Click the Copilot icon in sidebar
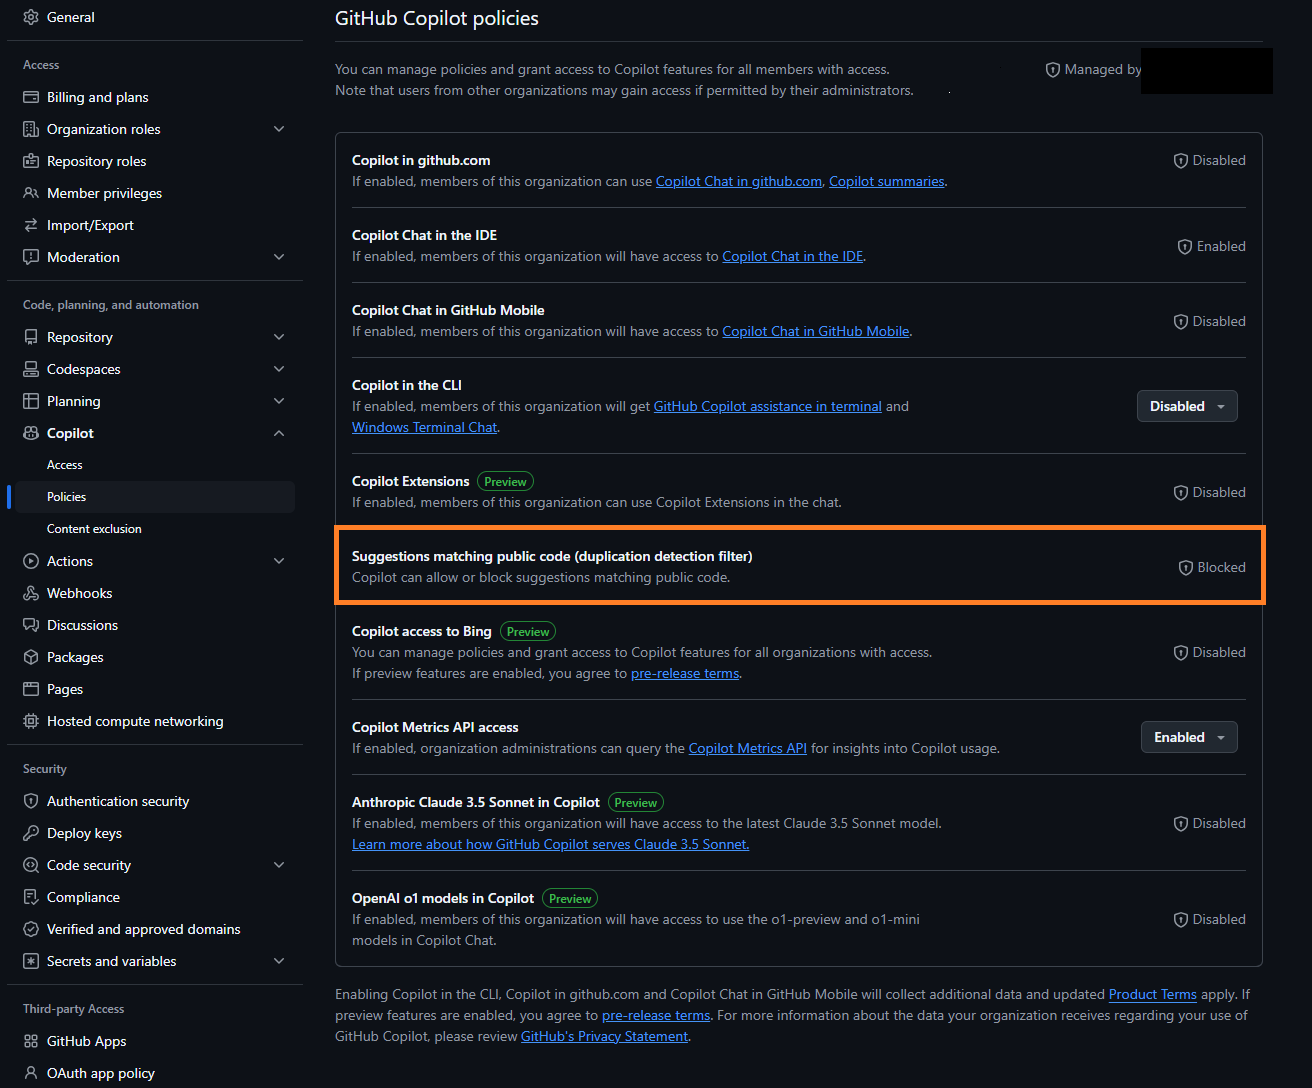 coord(31,433)
